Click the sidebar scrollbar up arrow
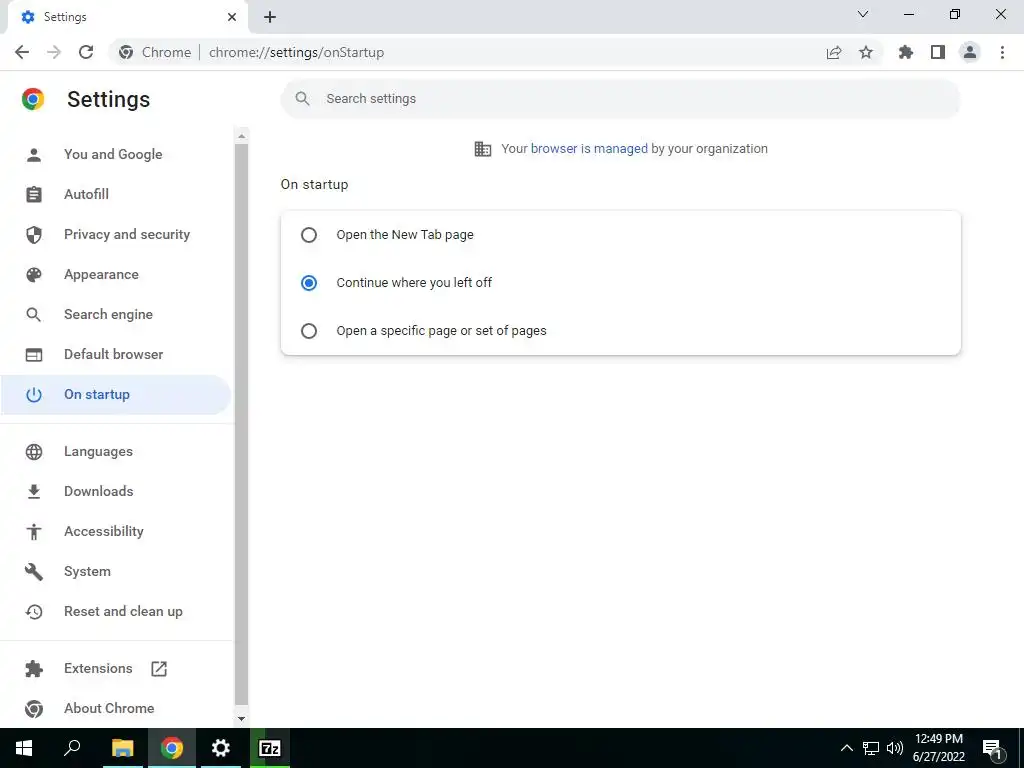The height and width of the screenshot is (768, 1024). click(x=242, y=136)
